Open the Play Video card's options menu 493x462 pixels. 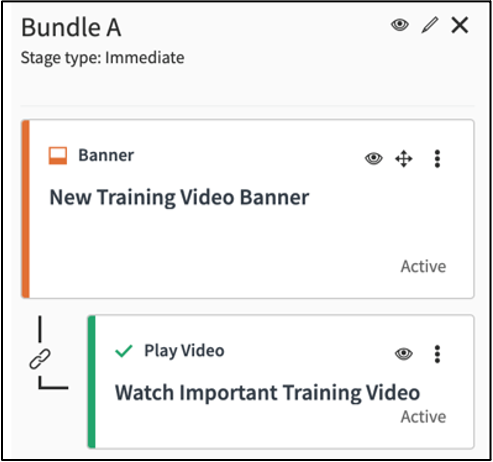(437, 354)
